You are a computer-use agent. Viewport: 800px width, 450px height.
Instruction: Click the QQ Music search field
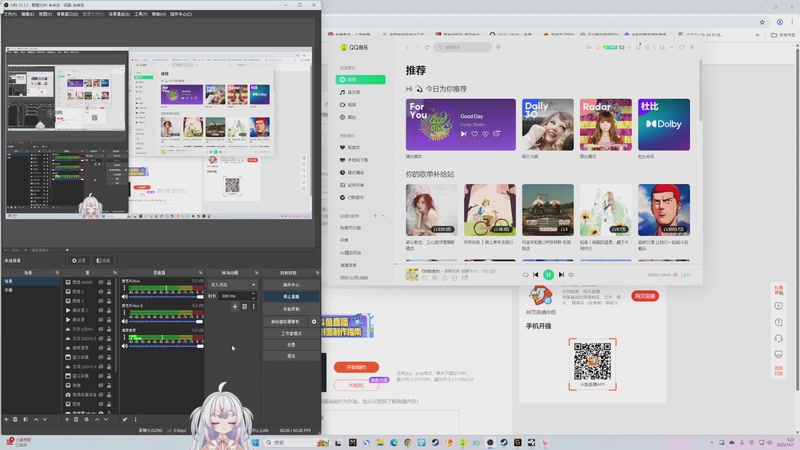click(463, 47)
